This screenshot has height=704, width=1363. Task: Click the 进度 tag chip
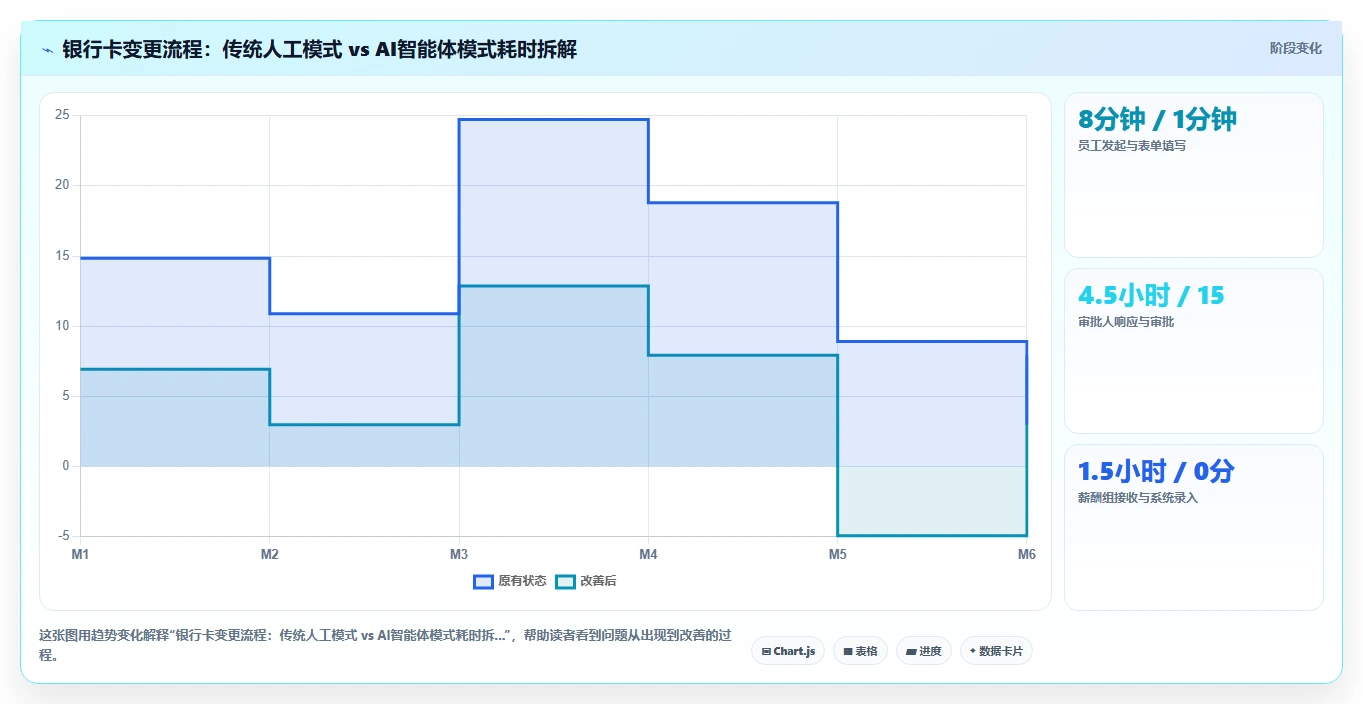coord(924,651)
